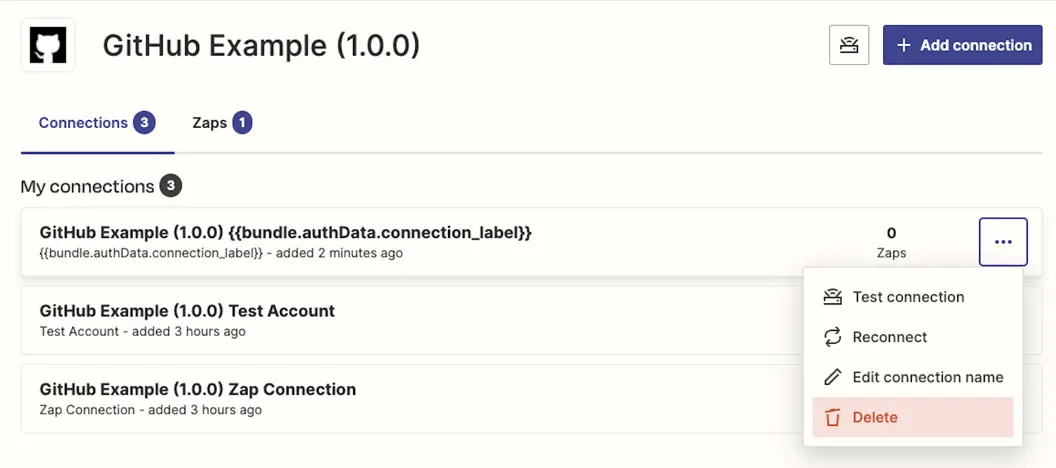Click the GitHub app logo icon
The width and height of the screenshot is (1056, 468).
[48, 45]
